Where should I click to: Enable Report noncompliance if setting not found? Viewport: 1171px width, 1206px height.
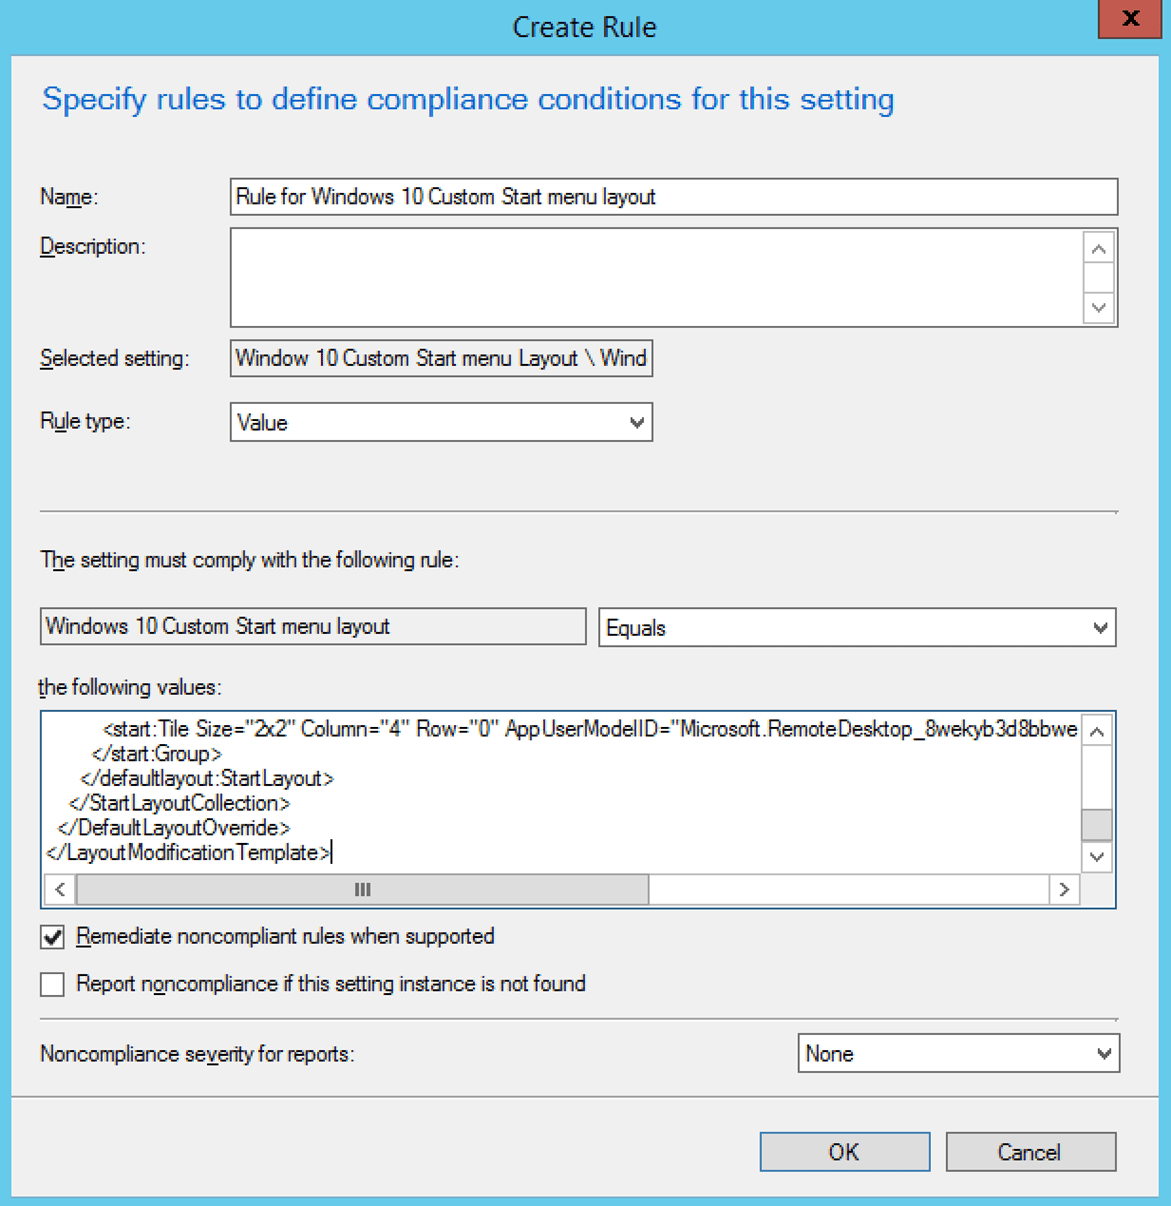pos(52,985)
